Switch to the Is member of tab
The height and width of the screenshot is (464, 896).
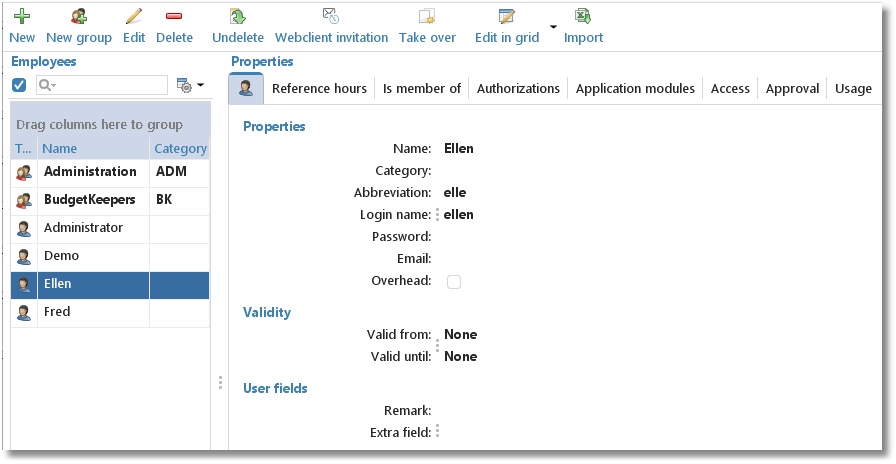click(422, 89)
